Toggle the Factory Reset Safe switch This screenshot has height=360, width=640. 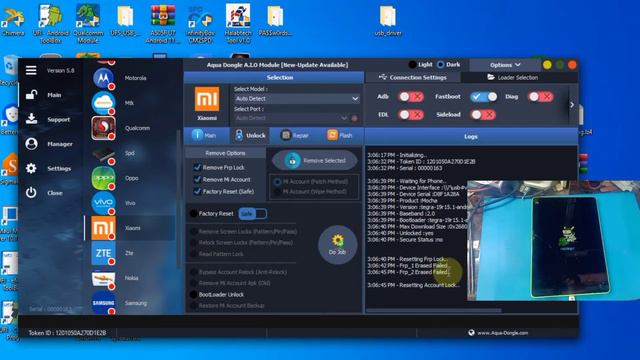coord(253,214)
